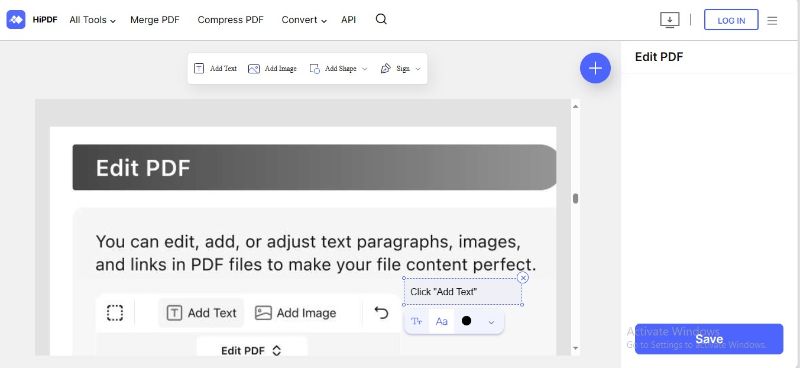This screenshot has height=368, width=800.
Task: Open the font type Tr option
Action: [417, 322]
